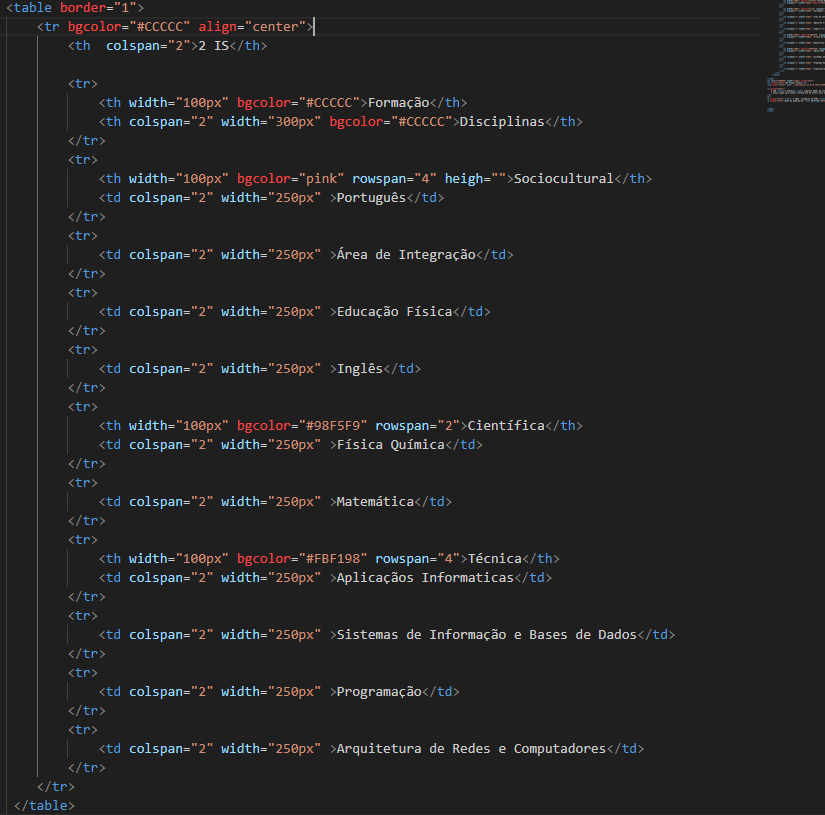Click the Programação cell text
825x815 pixels.
[x=379, y=692]
